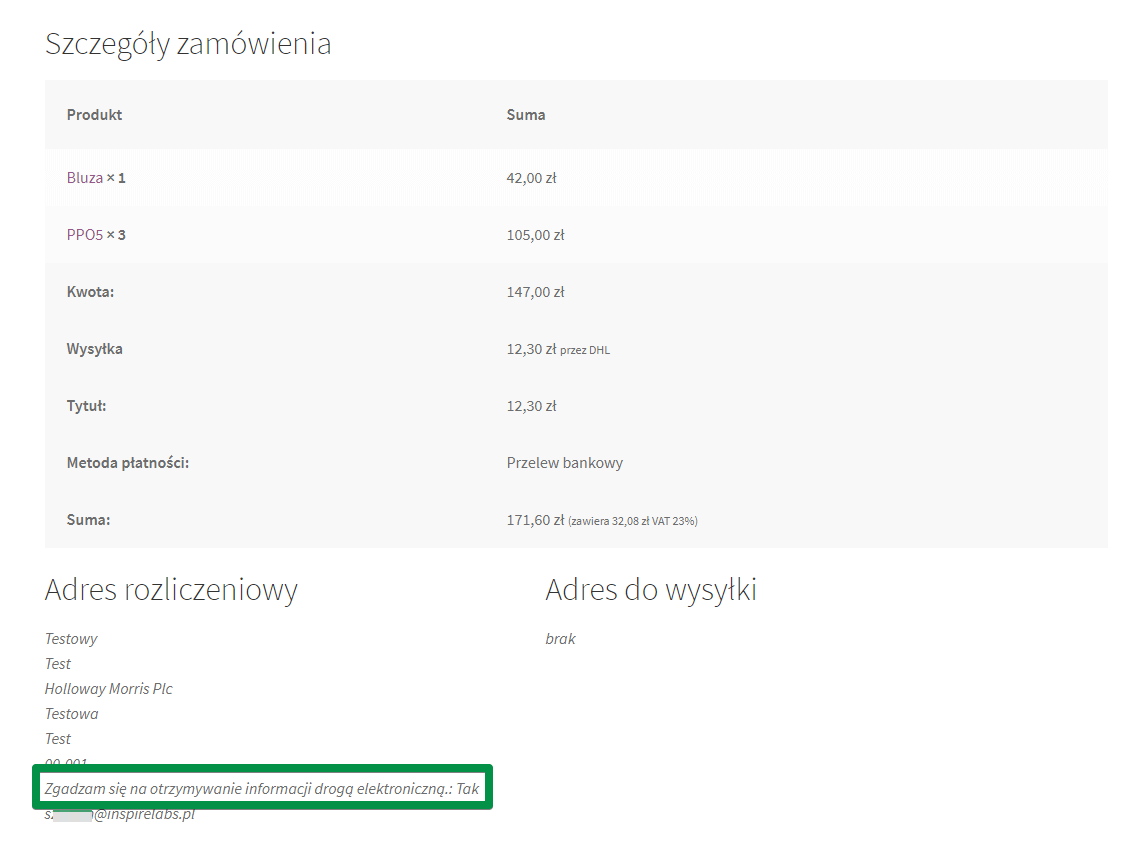Click the Adres rozliczeniowy heading
The width and height of the screenshot is (1135, 852).
coord(171,591)
